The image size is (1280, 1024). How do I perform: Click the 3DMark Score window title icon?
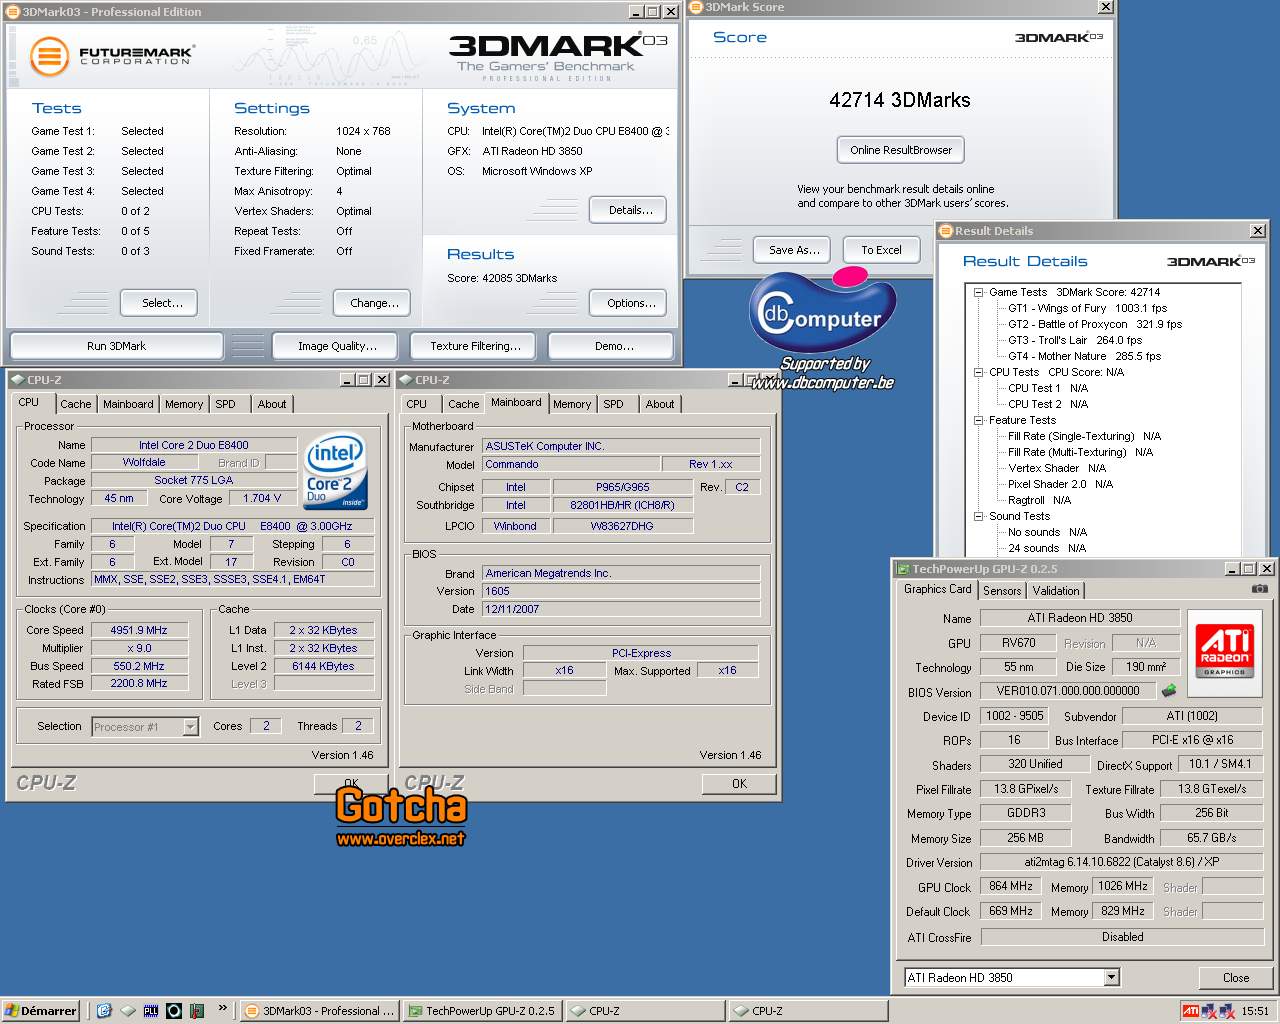point(696,7)
